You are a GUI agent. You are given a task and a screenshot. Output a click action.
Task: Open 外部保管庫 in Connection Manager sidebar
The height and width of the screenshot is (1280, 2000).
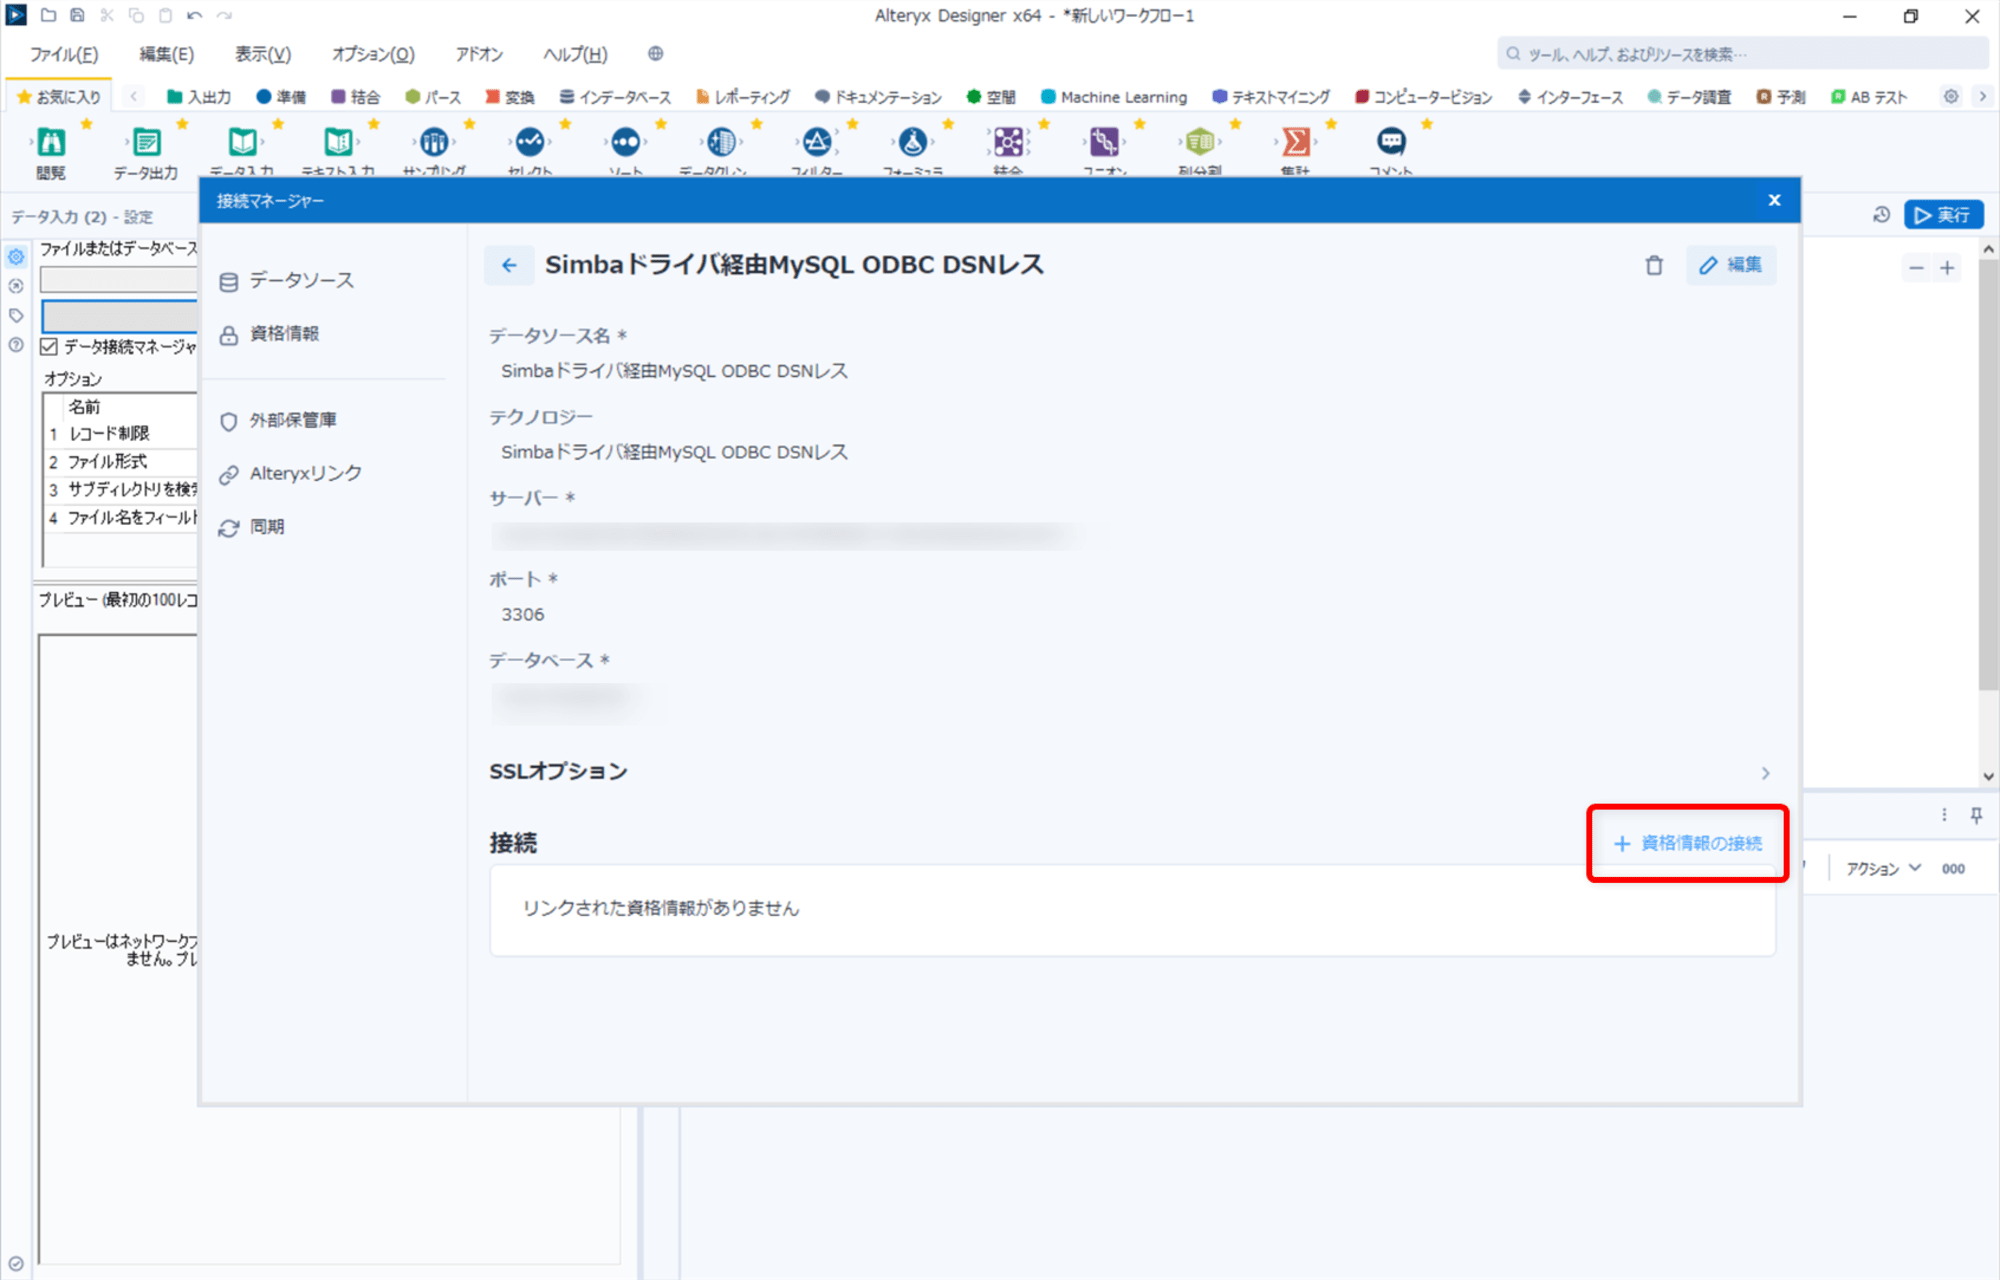coord(278,420)
